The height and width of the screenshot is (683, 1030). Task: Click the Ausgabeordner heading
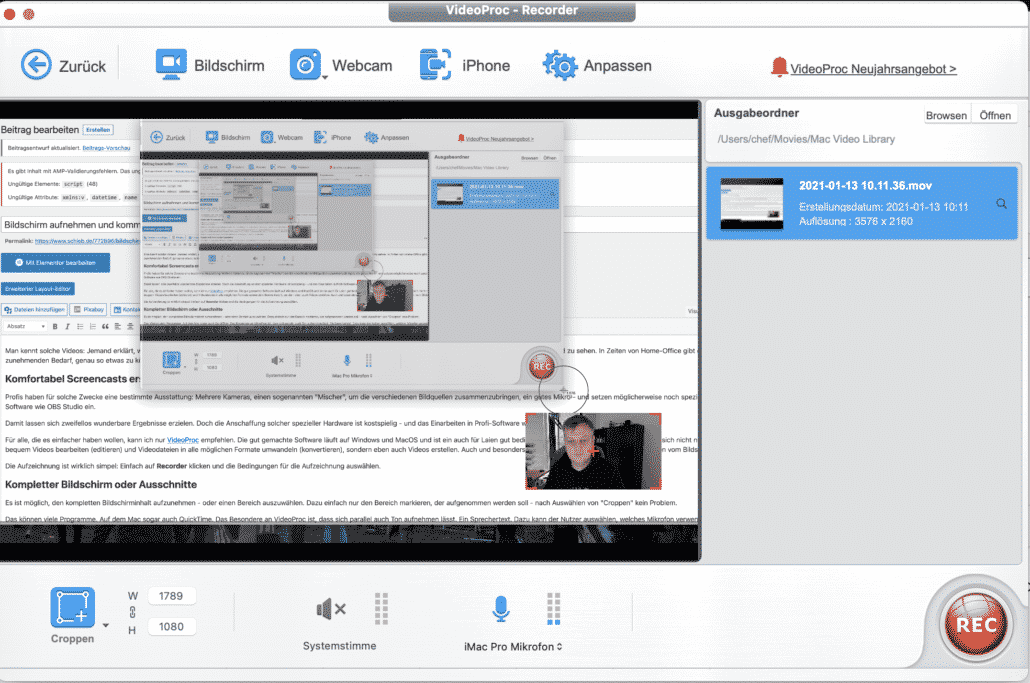(756, 113)
